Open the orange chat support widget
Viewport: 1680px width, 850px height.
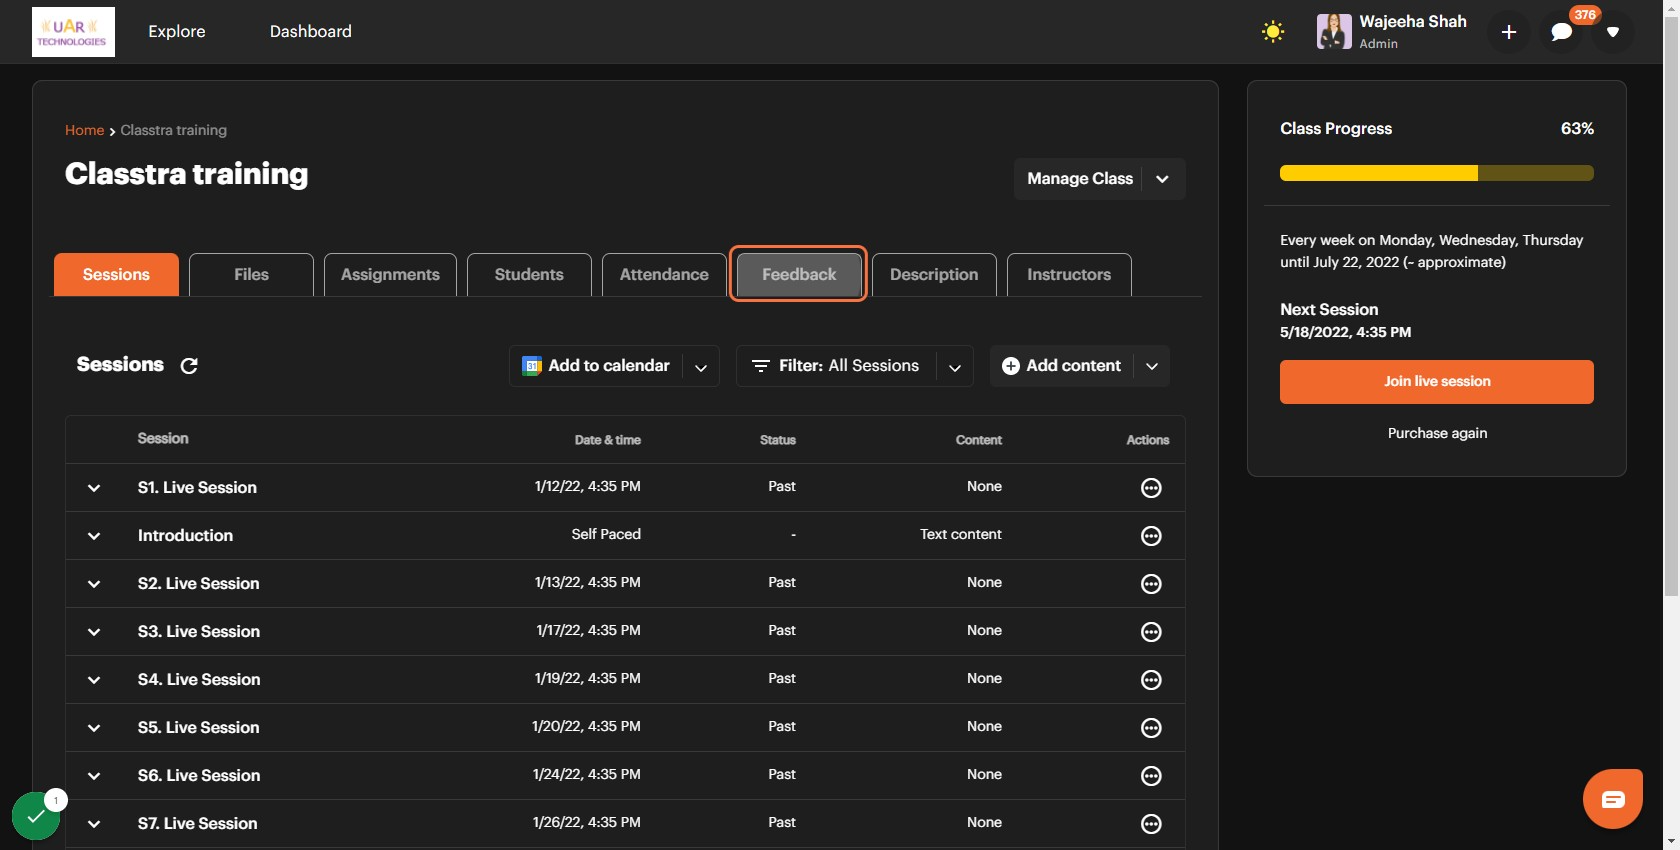pyautogui.click(x=1613, y=799)
